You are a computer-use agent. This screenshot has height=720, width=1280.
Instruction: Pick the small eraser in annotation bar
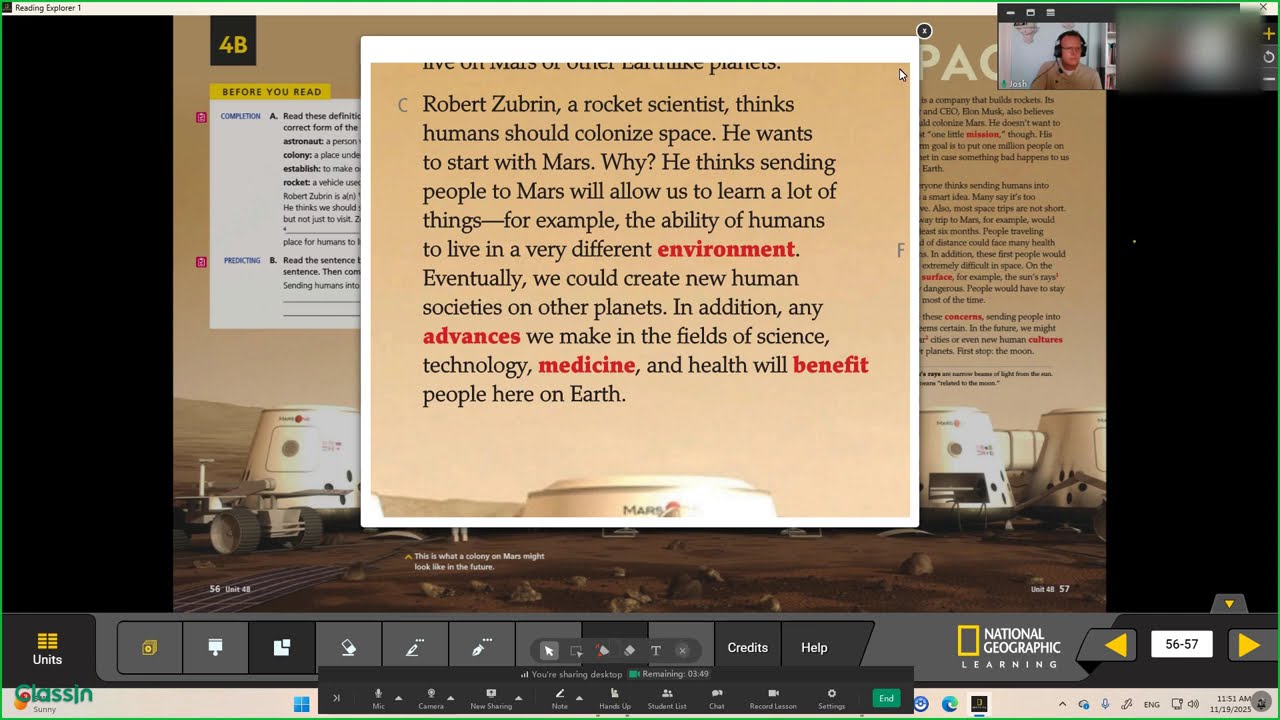coord(629,650)
